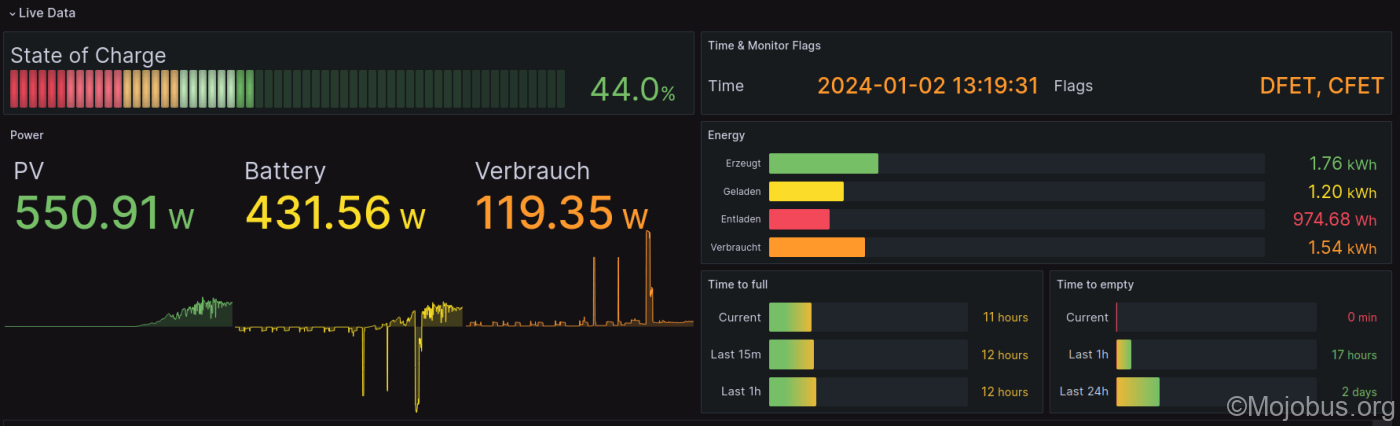Click the Entladen 974.68 Wh value
This screenshot has width=1400, height=426.
click(x=1334, y=219)
